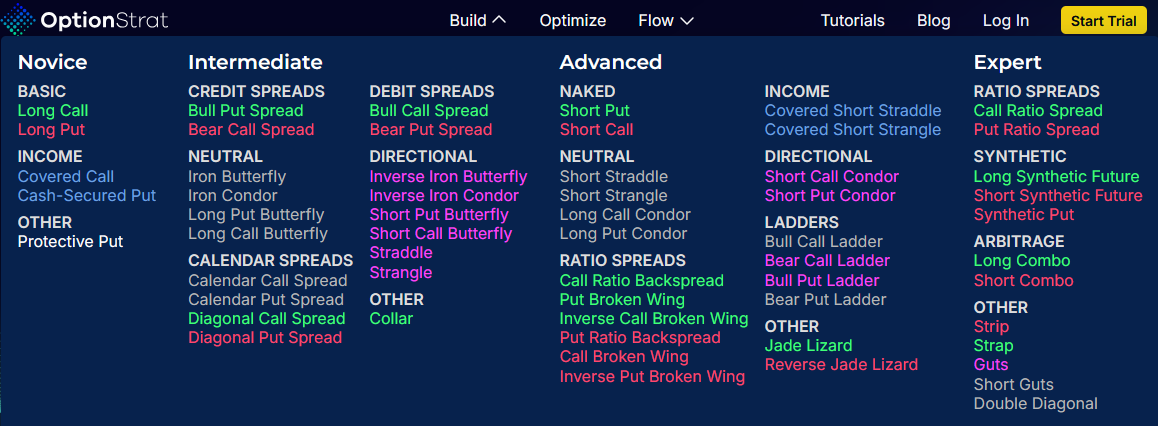Click the Log In link
The image size is (1158, 426).
[1005, 21]
